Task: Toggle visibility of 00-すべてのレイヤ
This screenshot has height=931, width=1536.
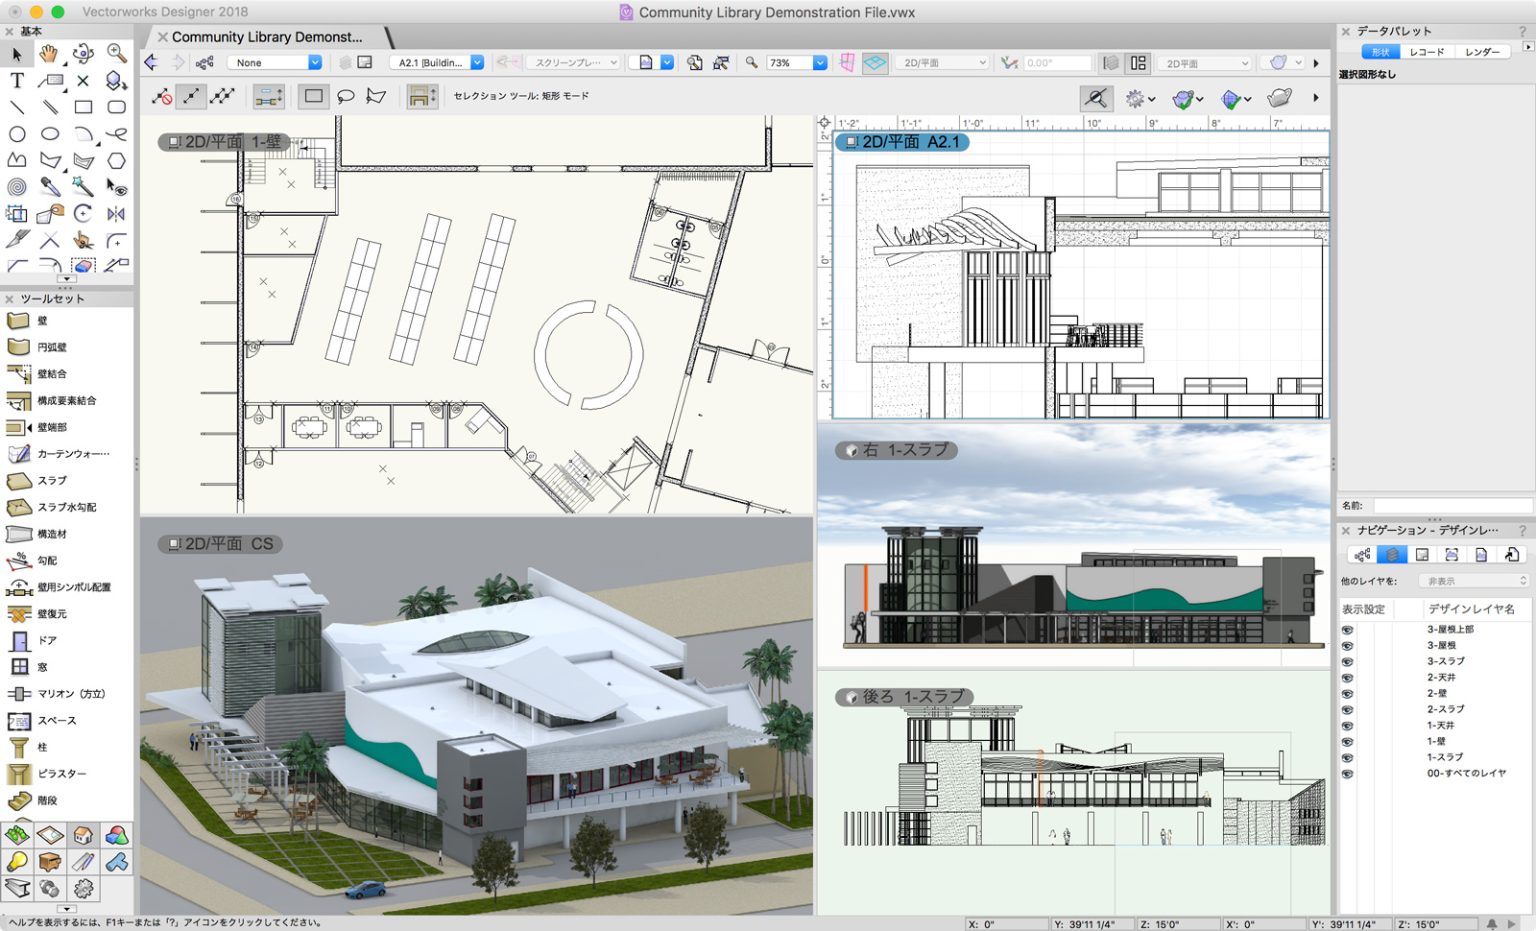Action: [1348, 773]
